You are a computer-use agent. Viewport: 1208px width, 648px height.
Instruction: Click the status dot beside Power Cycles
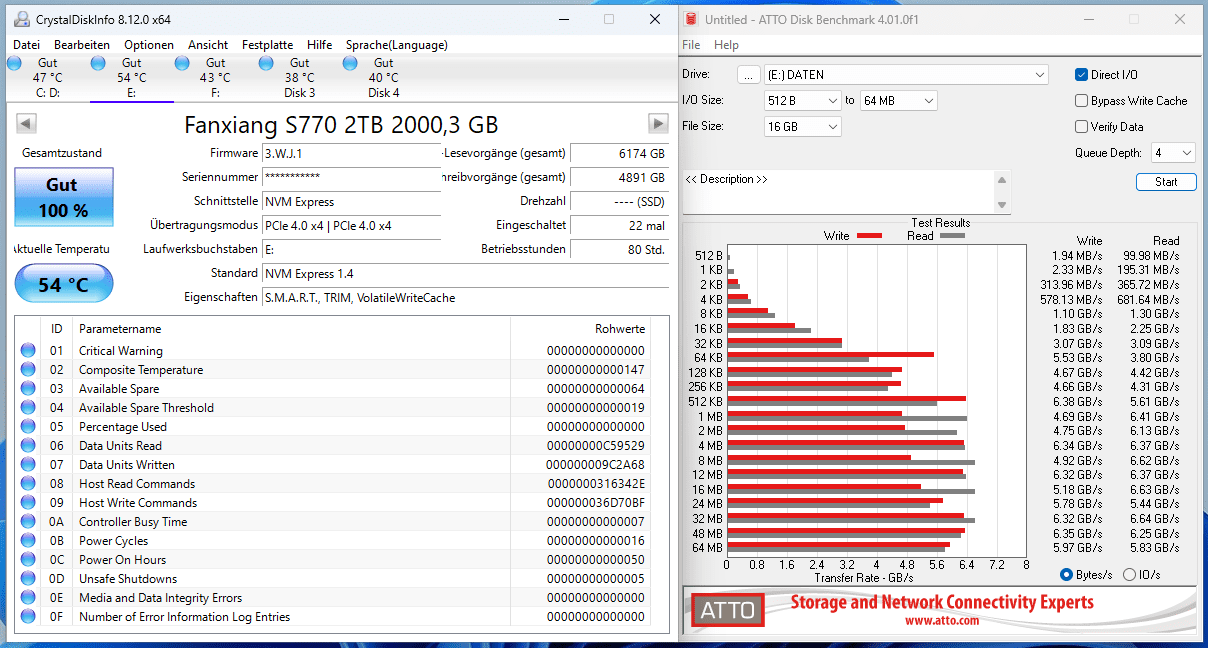point(28,540)
